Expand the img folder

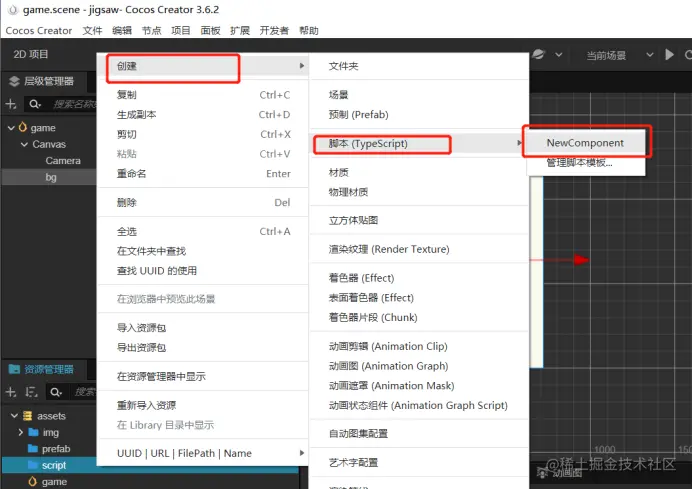[20, 432]
